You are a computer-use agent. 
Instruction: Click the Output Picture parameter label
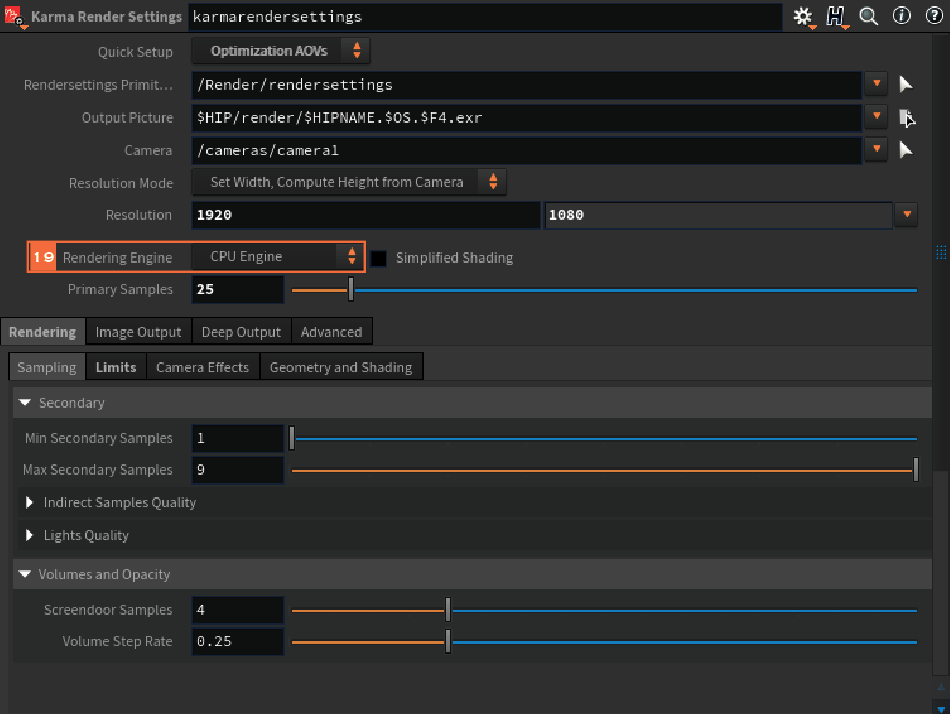click(127, 118)
